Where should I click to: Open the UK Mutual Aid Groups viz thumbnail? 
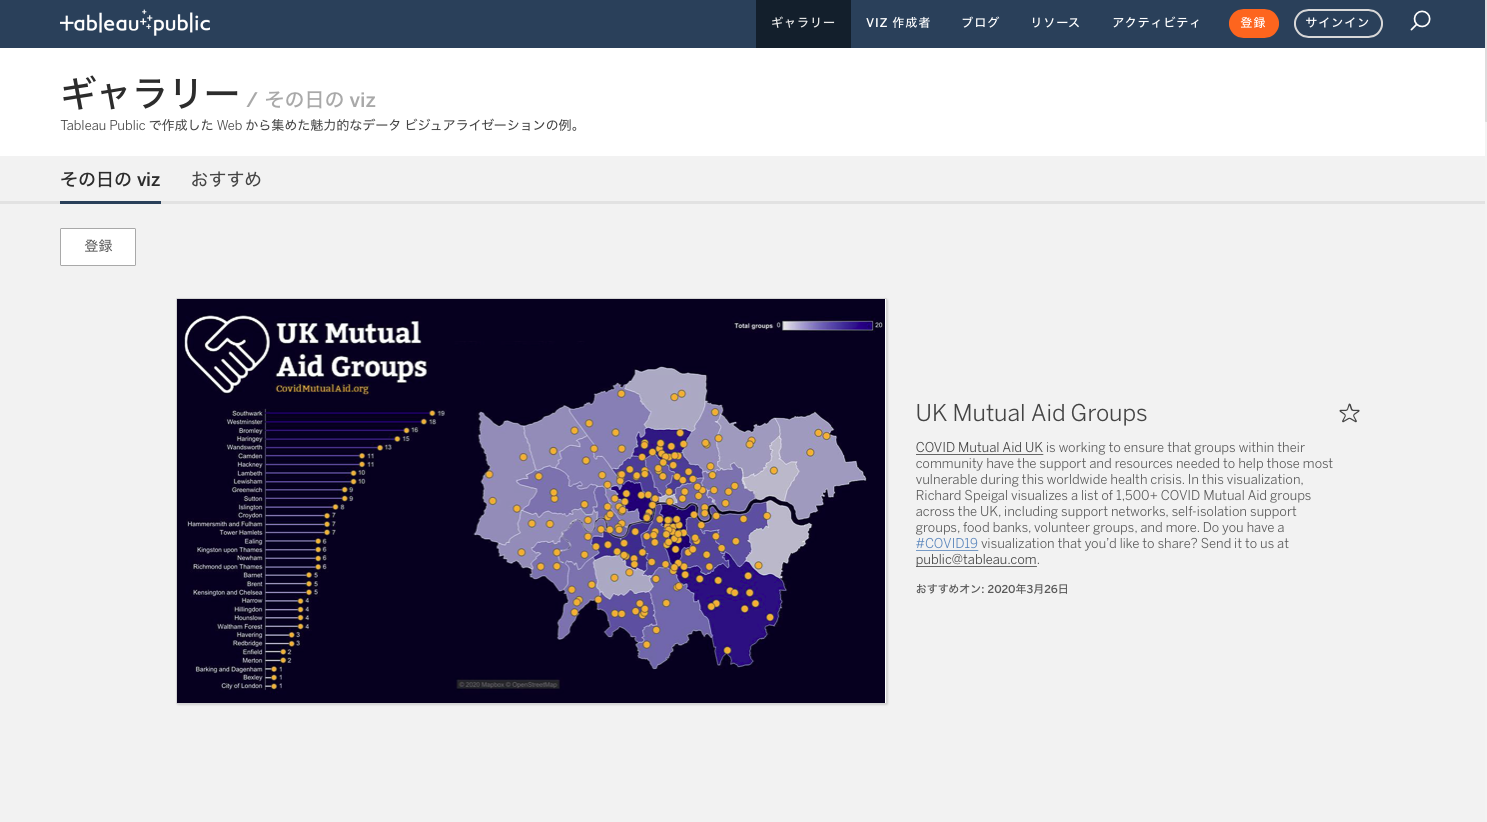[531, 501]
